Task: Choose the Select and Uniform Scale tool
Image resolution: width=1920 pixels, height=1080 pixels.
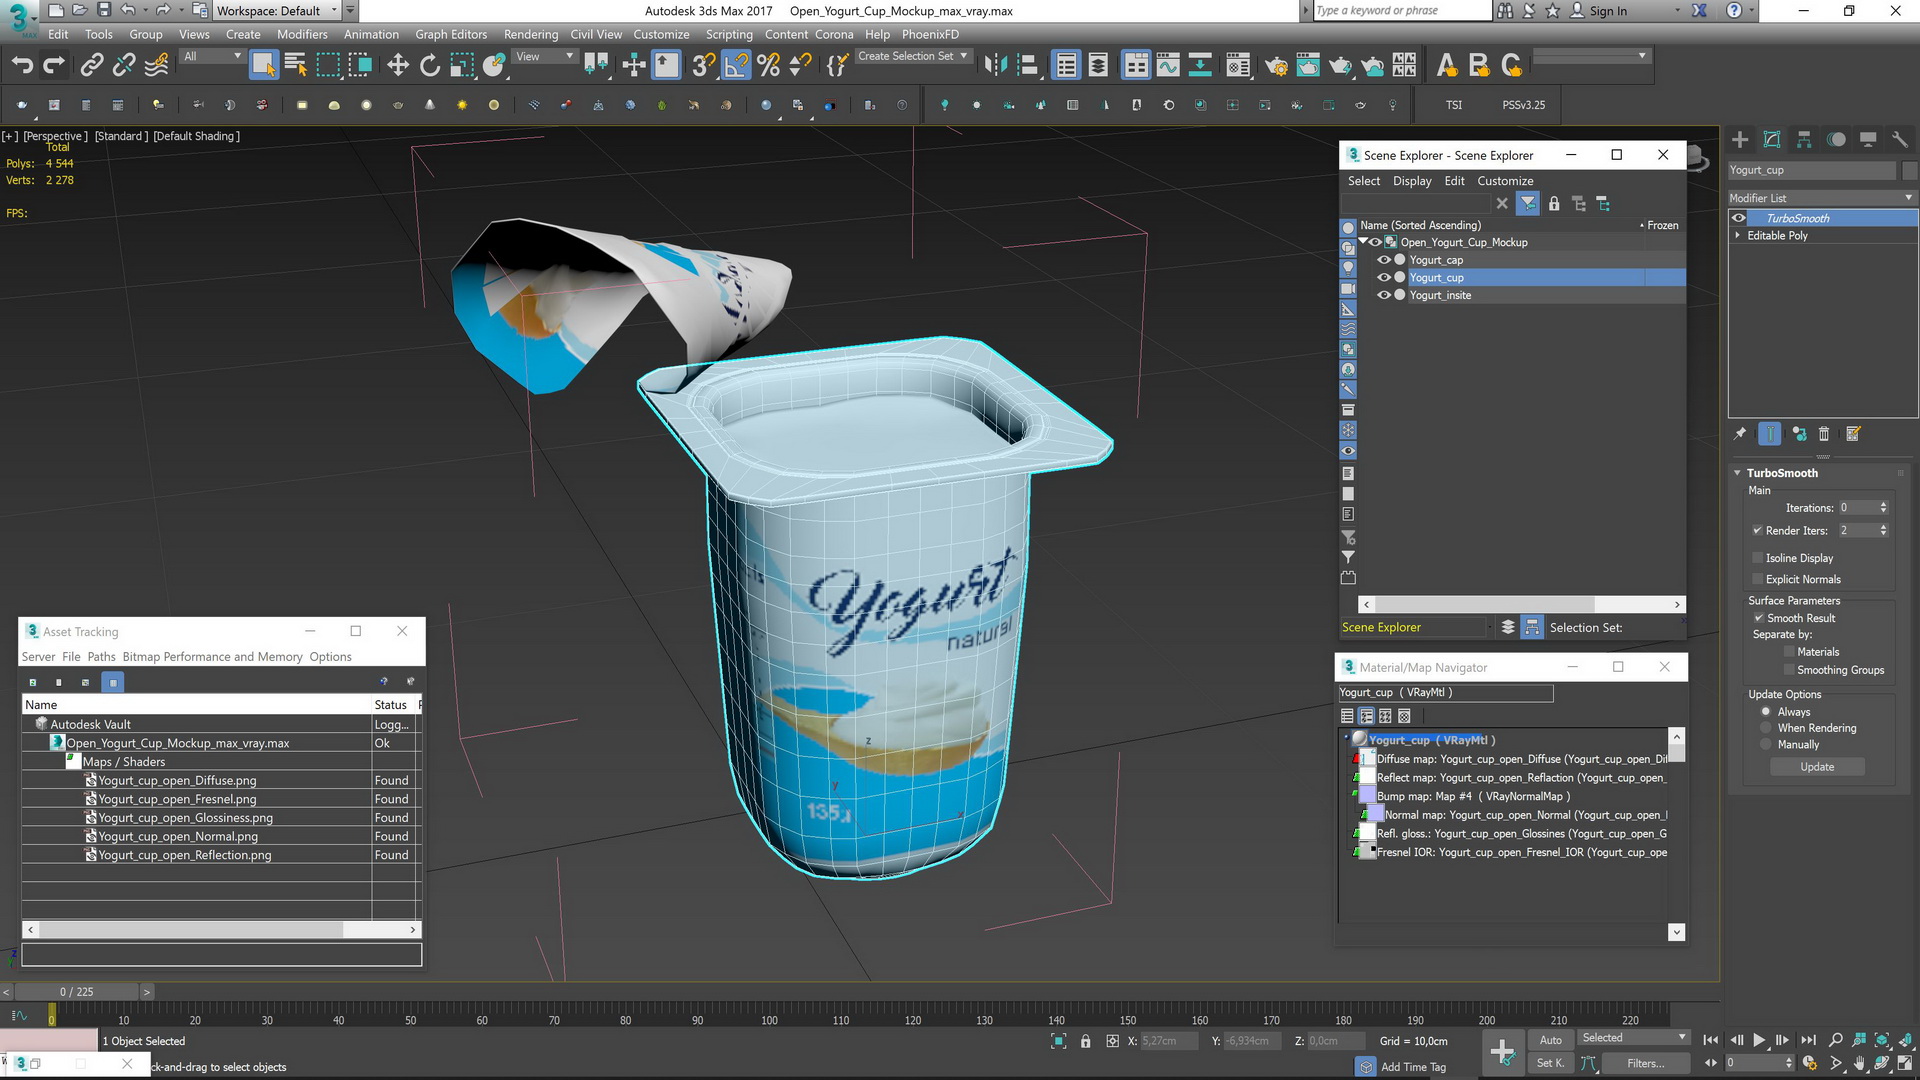Action: click(461, 66)
